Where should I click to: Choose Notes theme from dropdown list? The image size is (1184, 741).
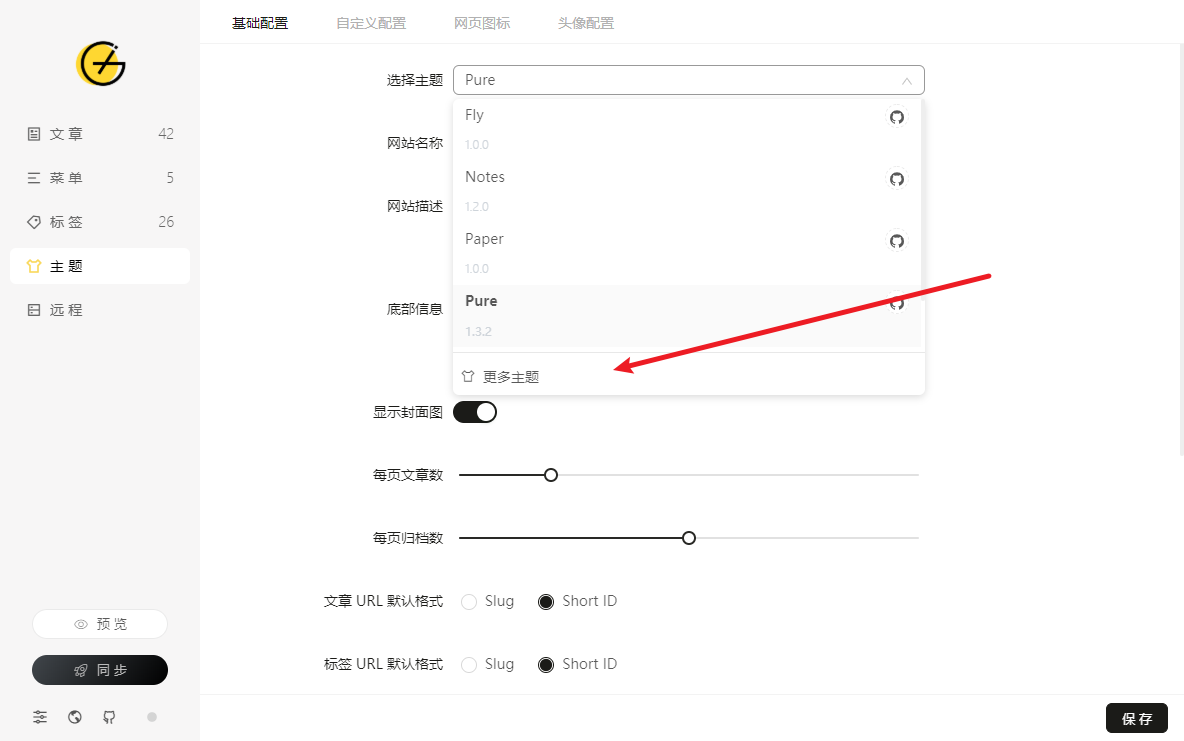[485, 177]
